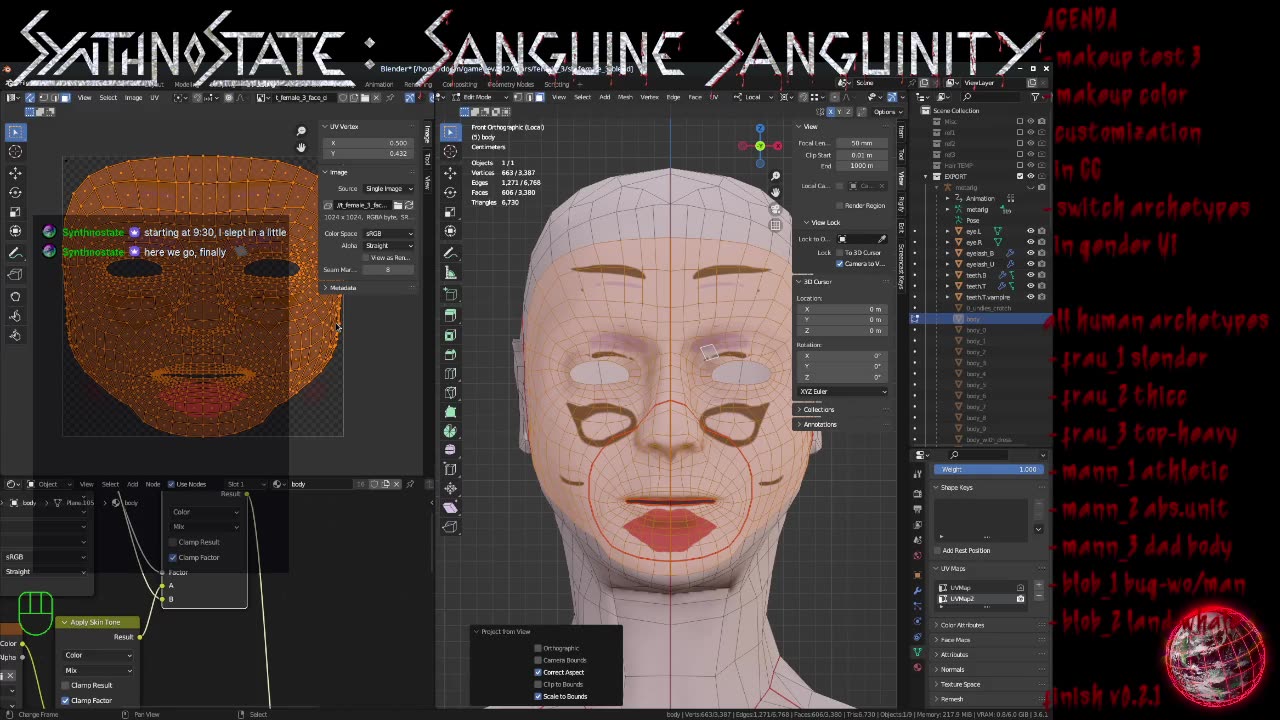The height and width of the screenshot is (720, 1280).
Task: Select the 3D viewport Scale tool
Action: tap(450, 212)
